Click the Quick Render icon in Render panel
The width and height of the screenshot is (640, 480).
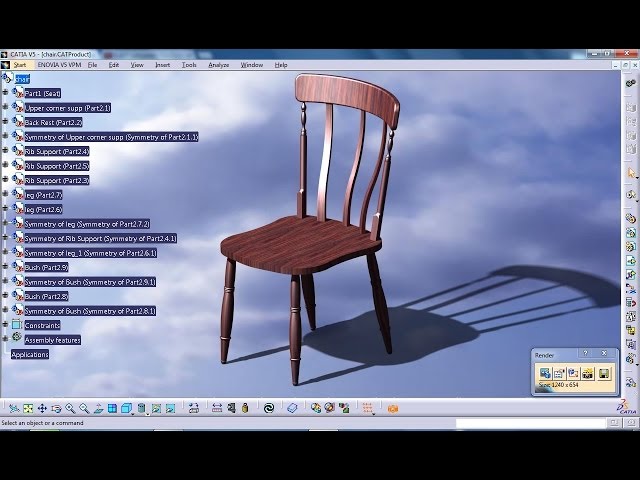point(573,373)
